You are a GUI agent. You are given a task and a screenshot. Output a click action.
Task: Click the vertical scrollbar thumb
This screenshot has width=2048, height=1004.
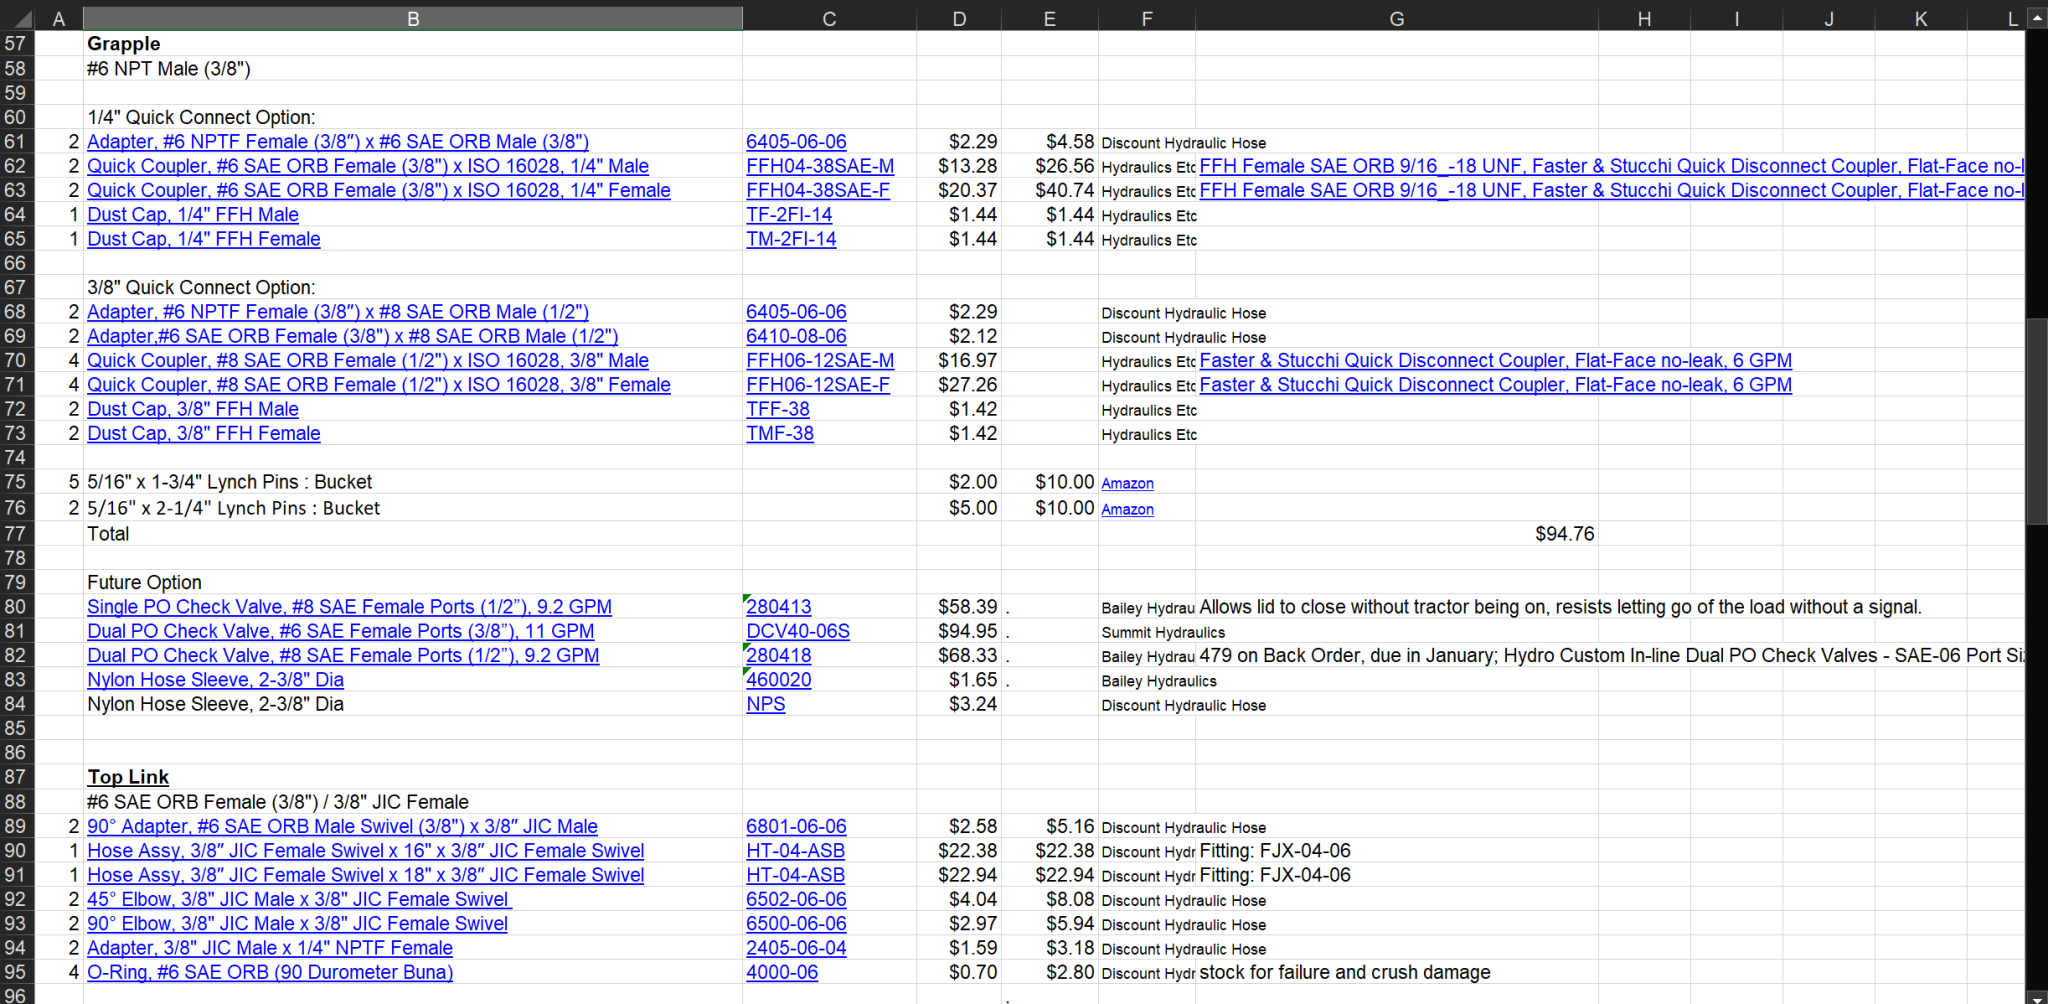(2036, 420)
